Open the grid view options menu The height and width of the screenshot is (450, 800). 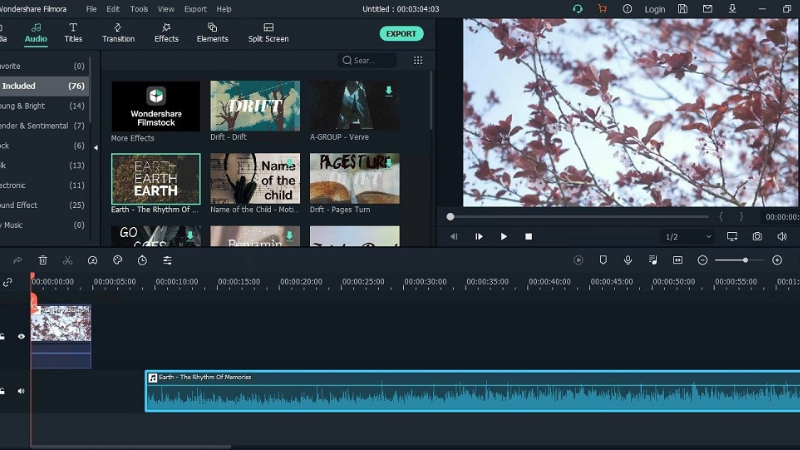(x=418, y=60)
